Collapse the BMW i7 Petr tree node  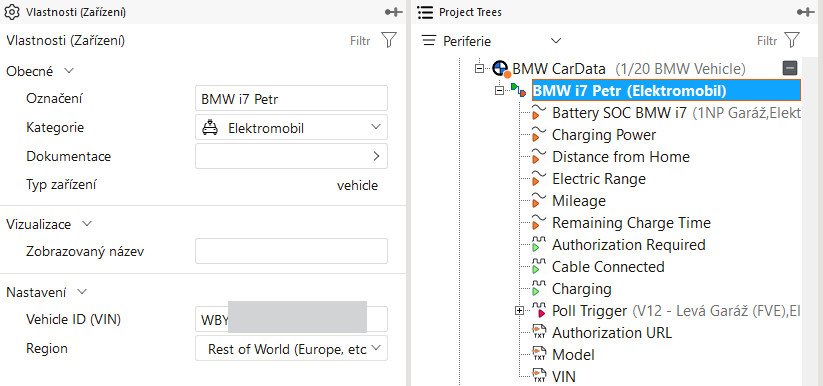pos(499,91)
